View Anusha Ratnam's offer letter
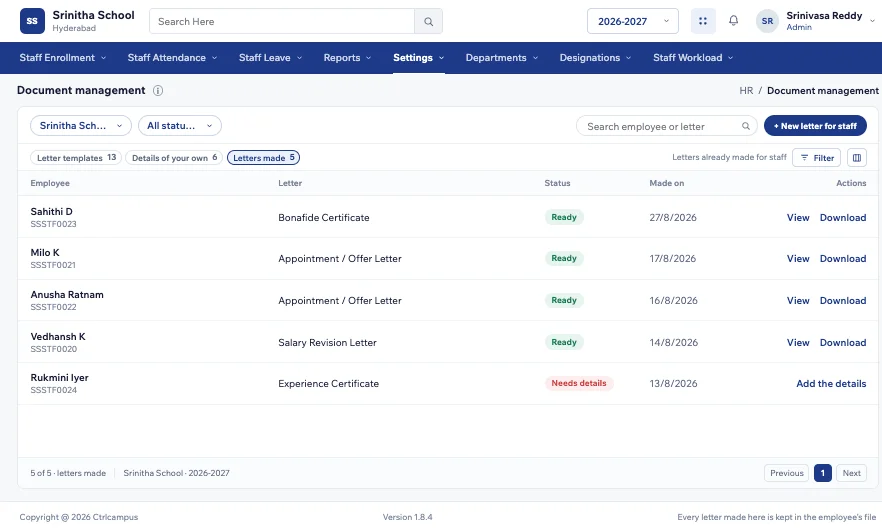 click(798, 301)
